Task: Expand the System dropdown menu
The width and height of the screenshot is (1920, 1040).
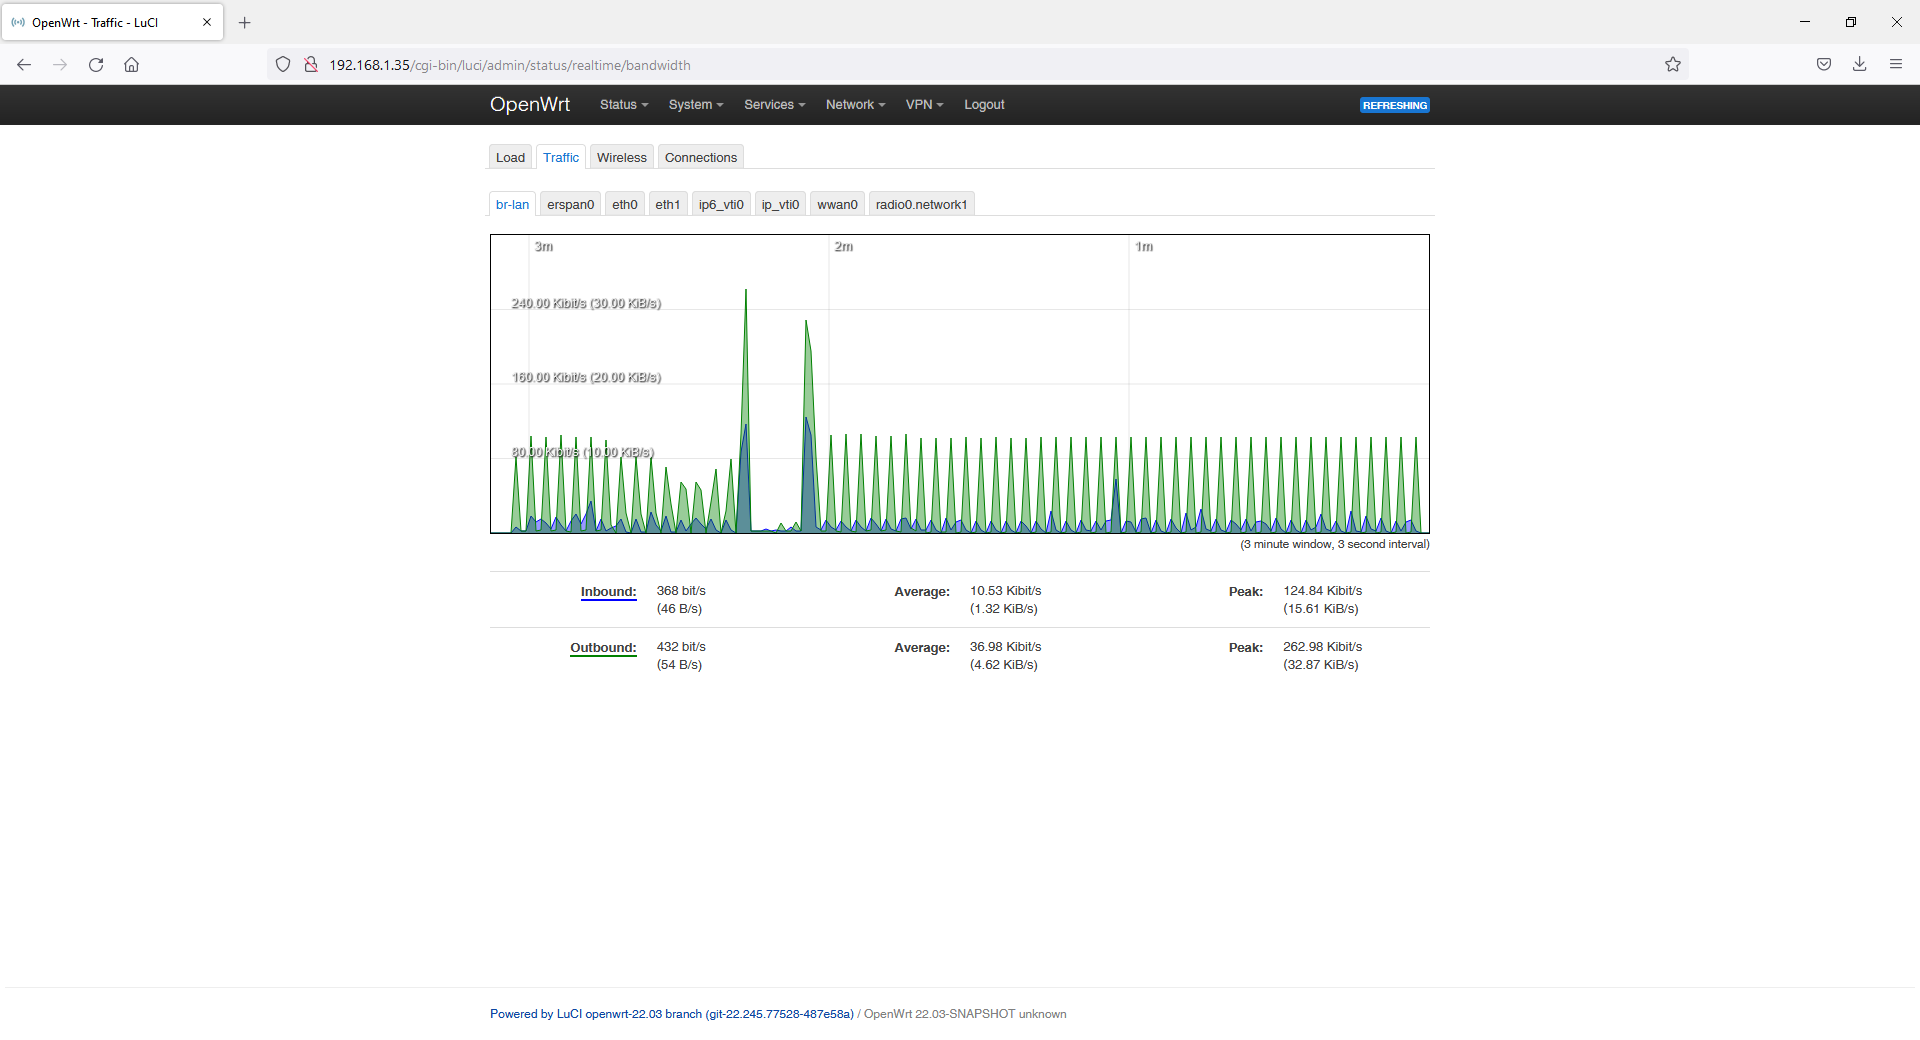Action: click(695, 105)
